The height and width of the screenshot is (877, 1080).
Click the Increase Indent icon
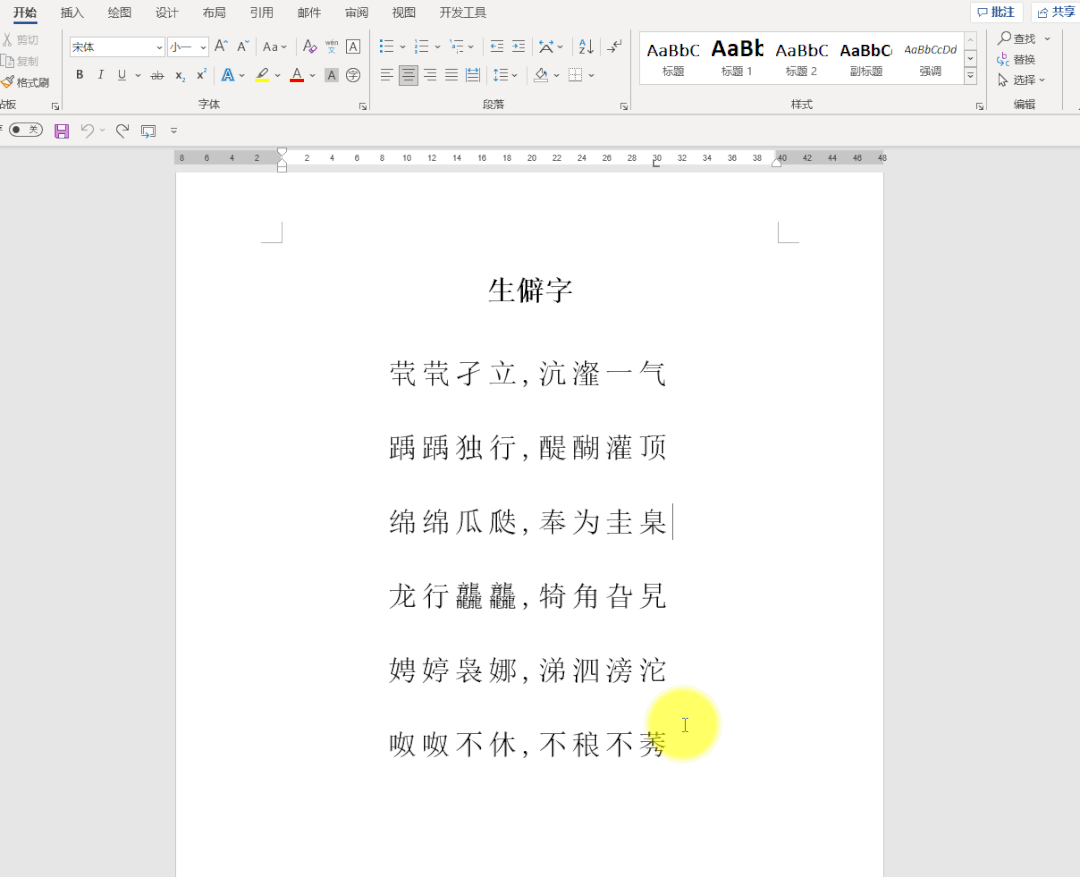tap(520, 46)
